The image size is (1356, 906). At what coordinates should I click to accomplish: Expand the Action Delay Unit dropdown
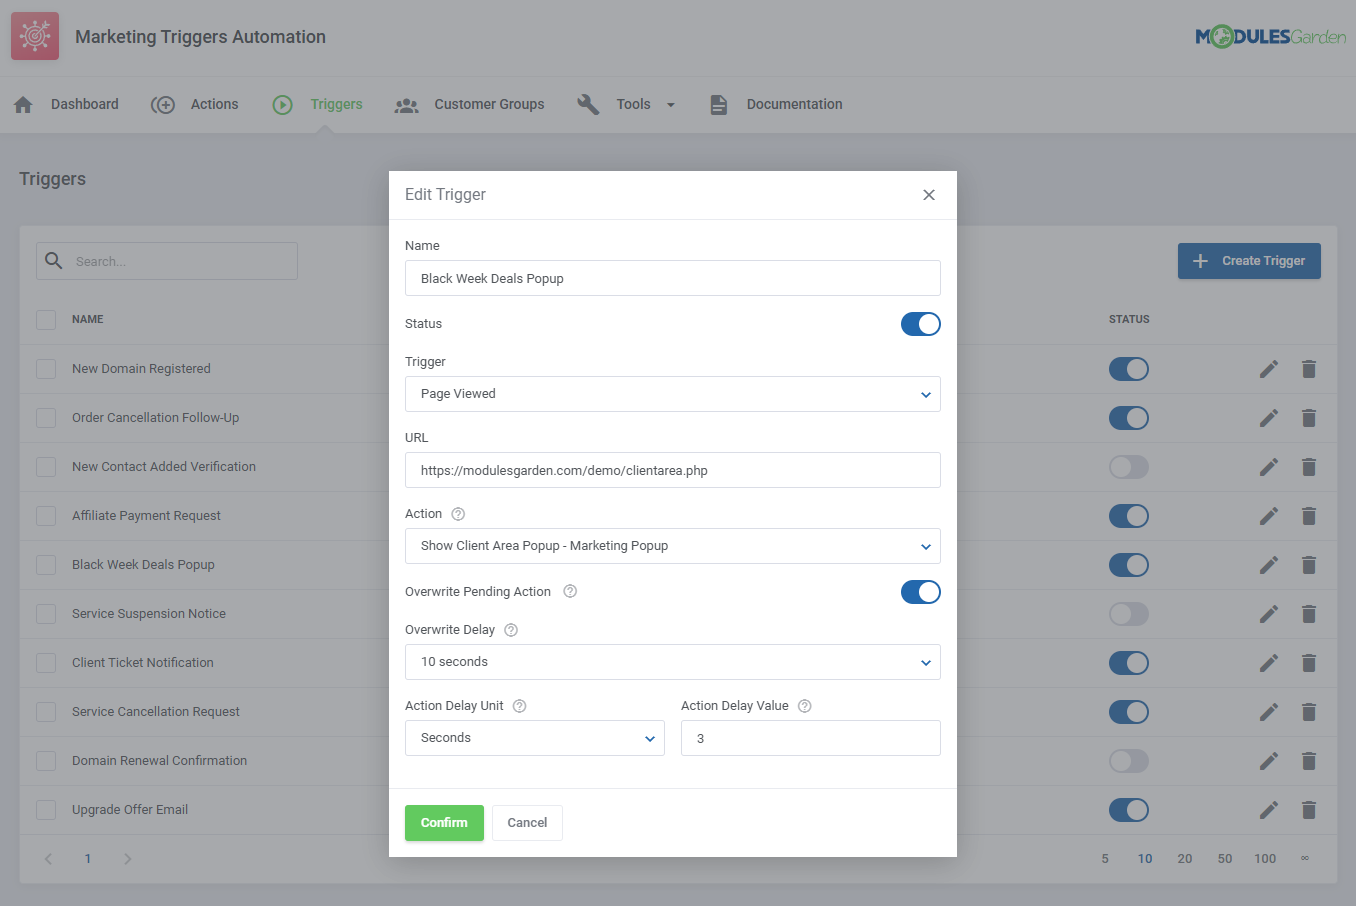(534, 738)
